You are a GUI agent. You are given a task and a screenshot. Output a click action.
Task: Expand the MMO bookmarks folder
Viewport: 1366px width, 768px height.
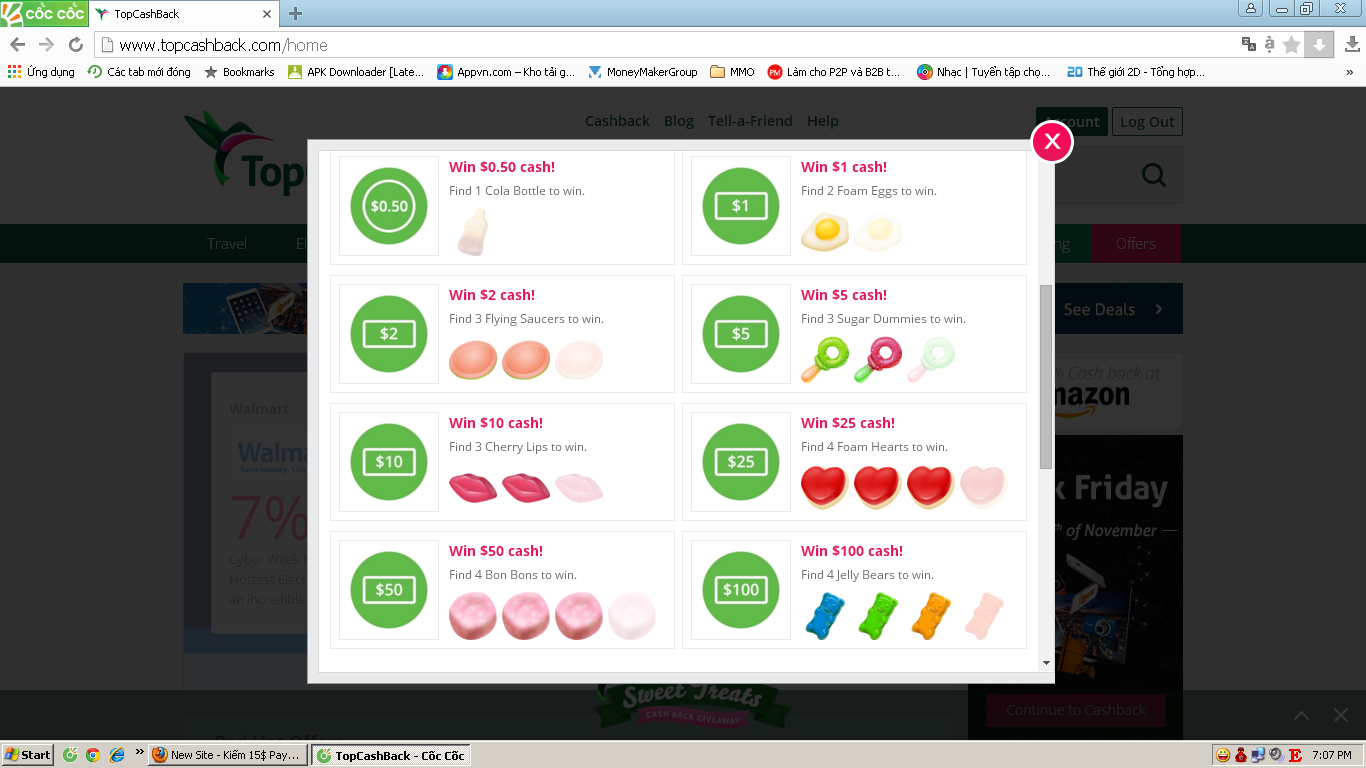click(x=733, y=72)
